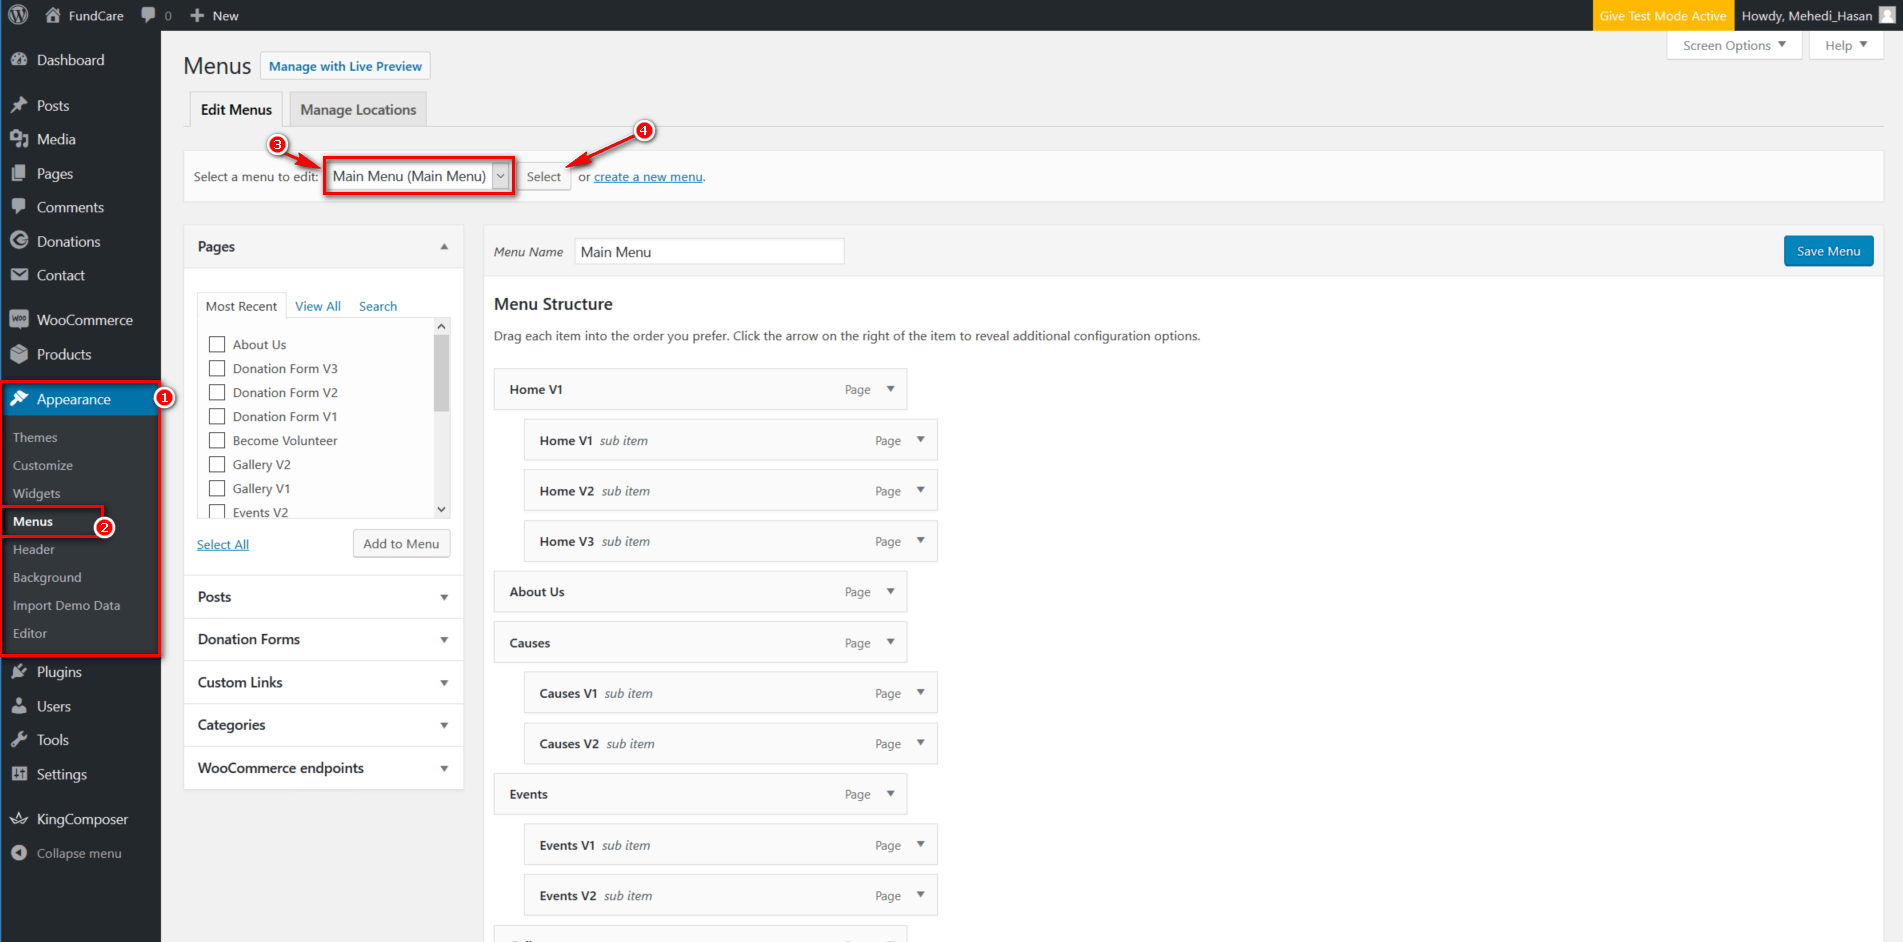Enable the Gallery V2 checkbox
The height and width of the screenshot is (942, 1903).
click(217, 464)
